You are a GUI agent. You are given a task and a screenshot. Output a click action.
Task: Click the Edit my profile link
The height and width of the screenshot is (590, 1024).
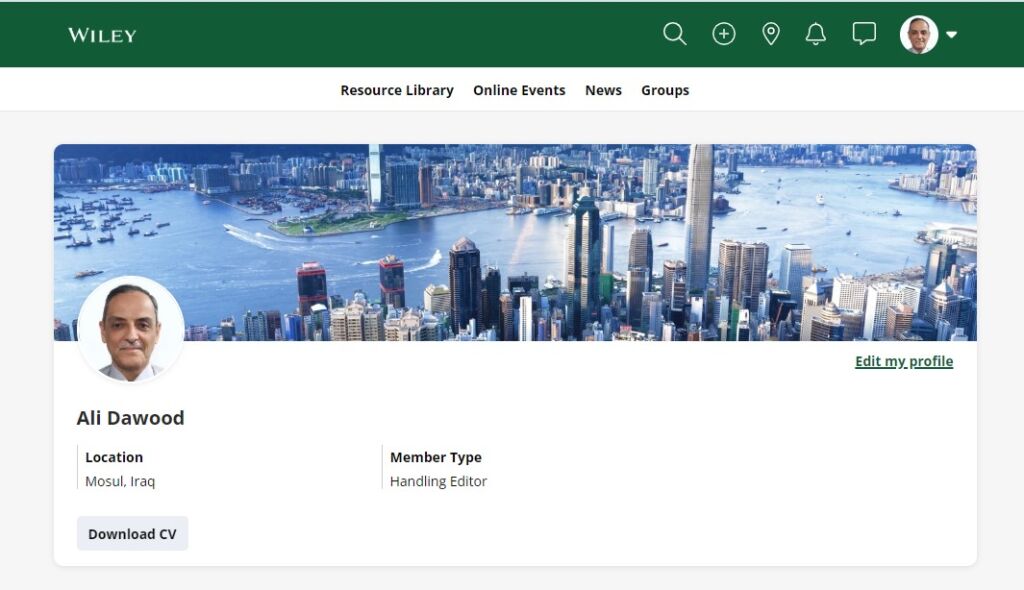point(904,362)
